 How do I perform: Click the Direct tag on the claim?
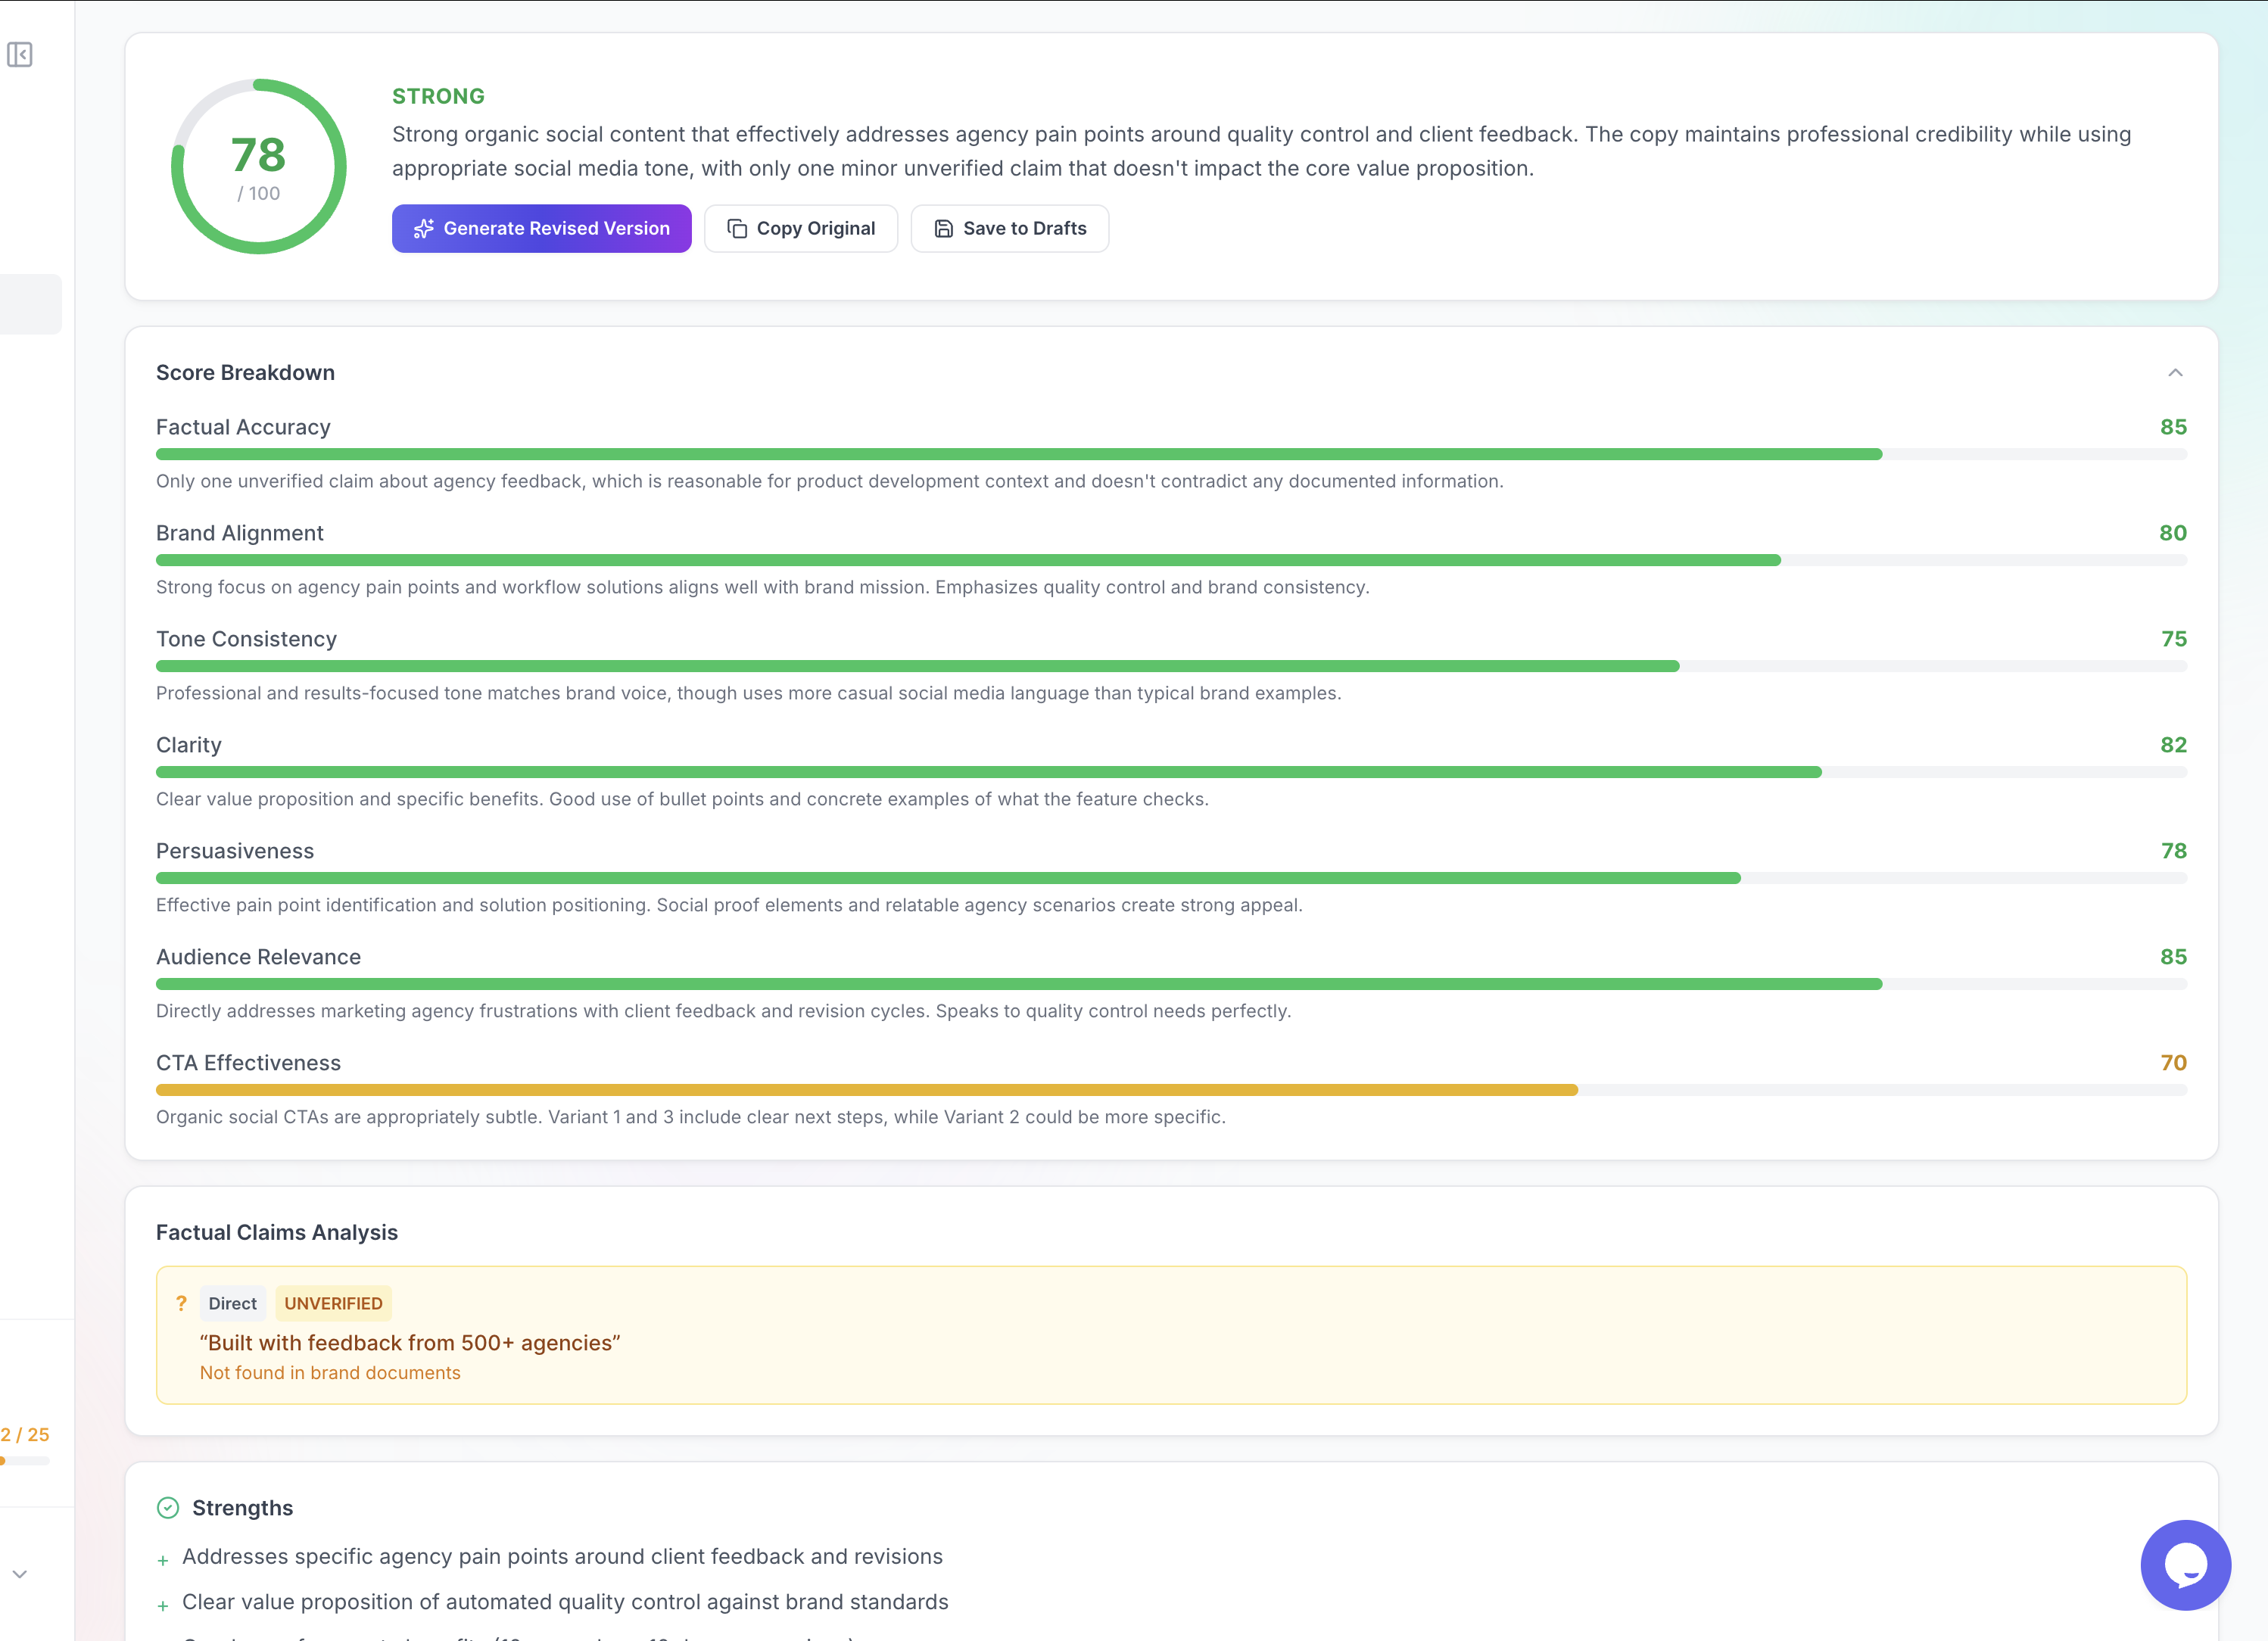point(232,1303)
